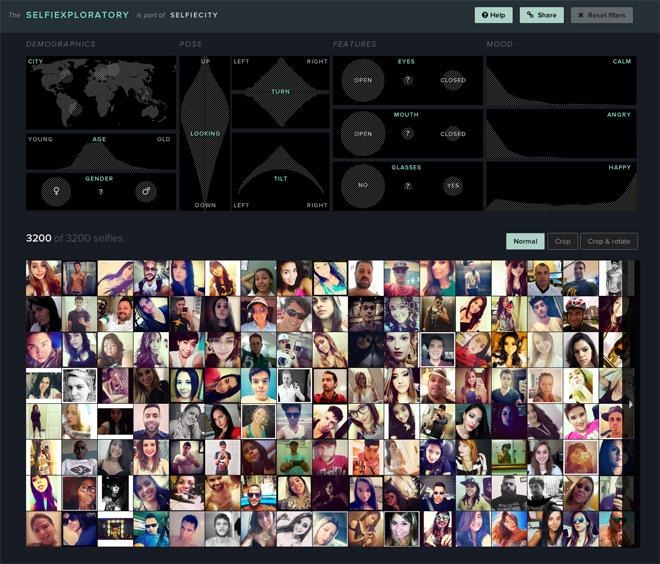The height and width of the screenshot is (564, 660).
Task: Click the unknown gender question mark
Action: (x=100, y=191)
